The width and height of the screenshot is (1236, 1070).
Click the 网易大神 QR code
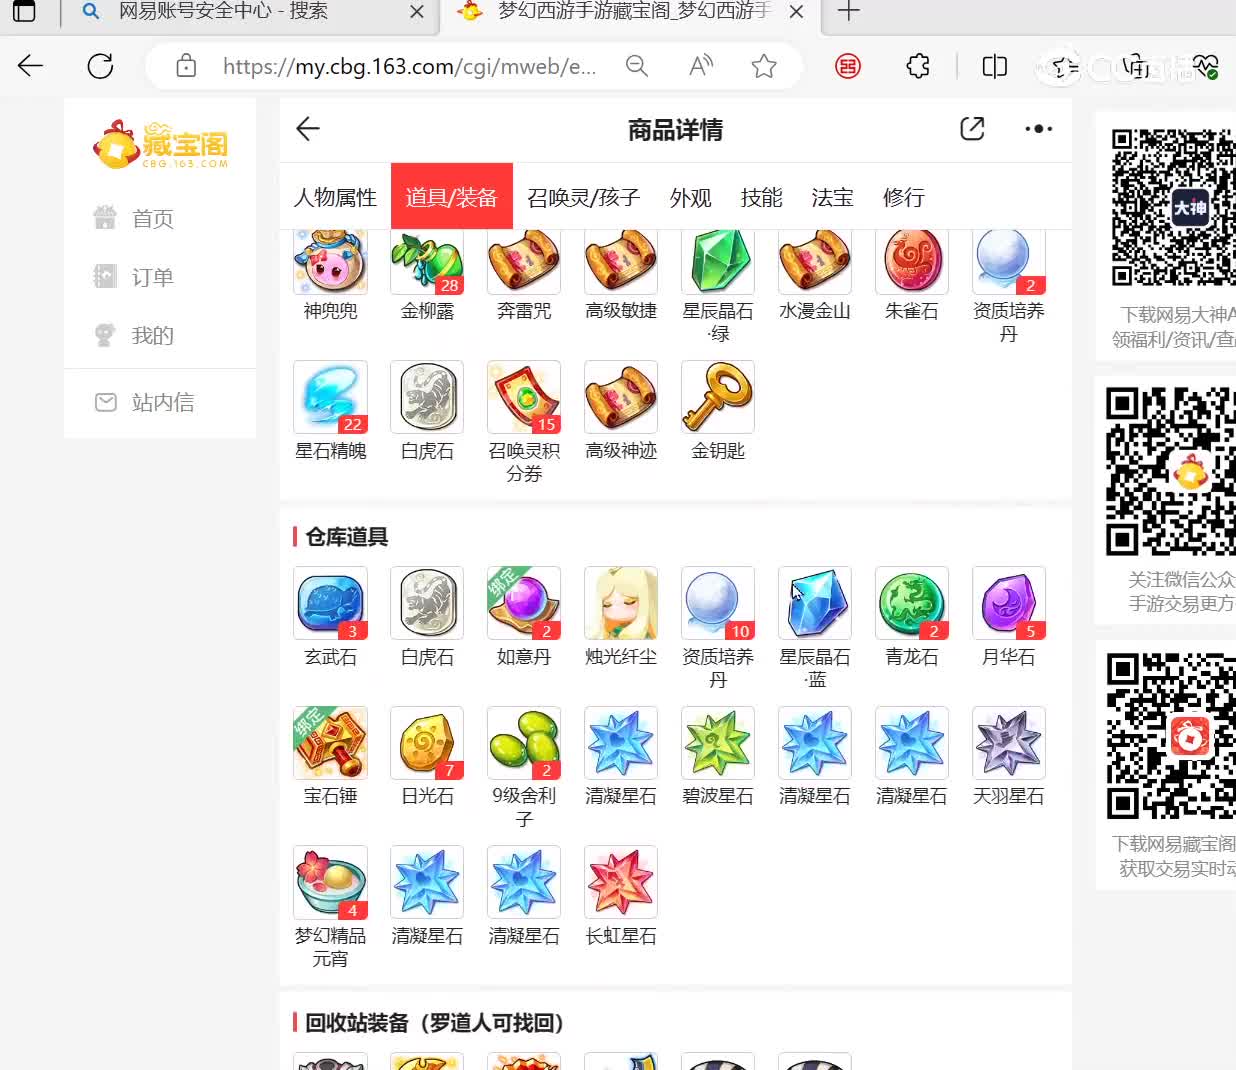(x=1173, y=208)
